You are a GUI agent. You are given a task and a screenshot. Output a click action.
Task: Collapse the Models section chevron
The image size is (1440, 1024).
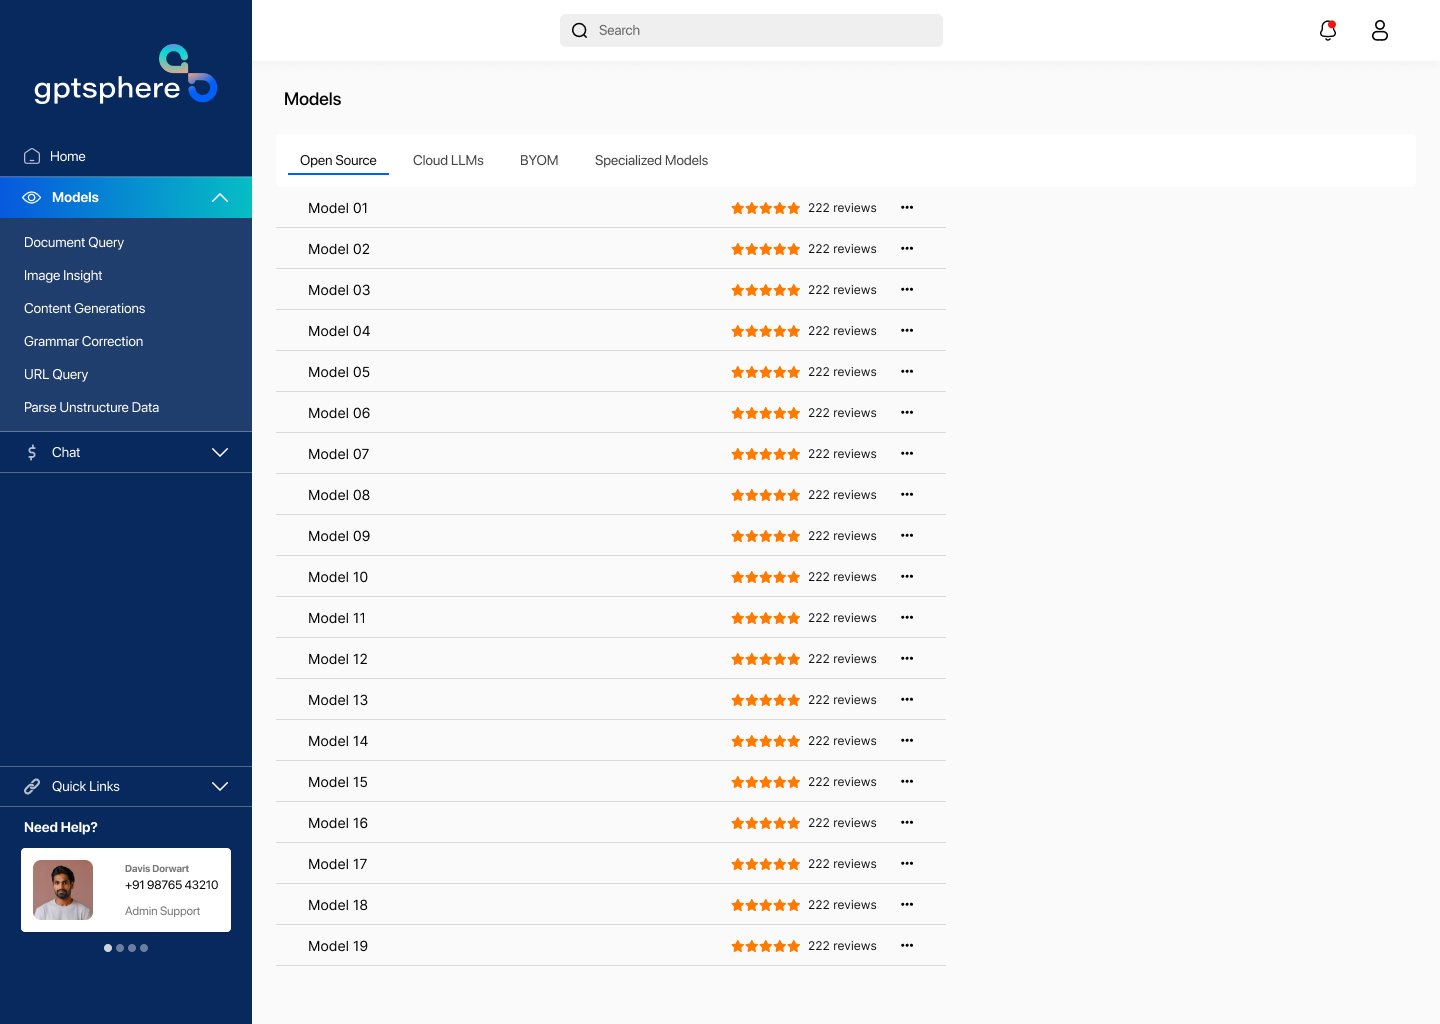click(220, 198)
